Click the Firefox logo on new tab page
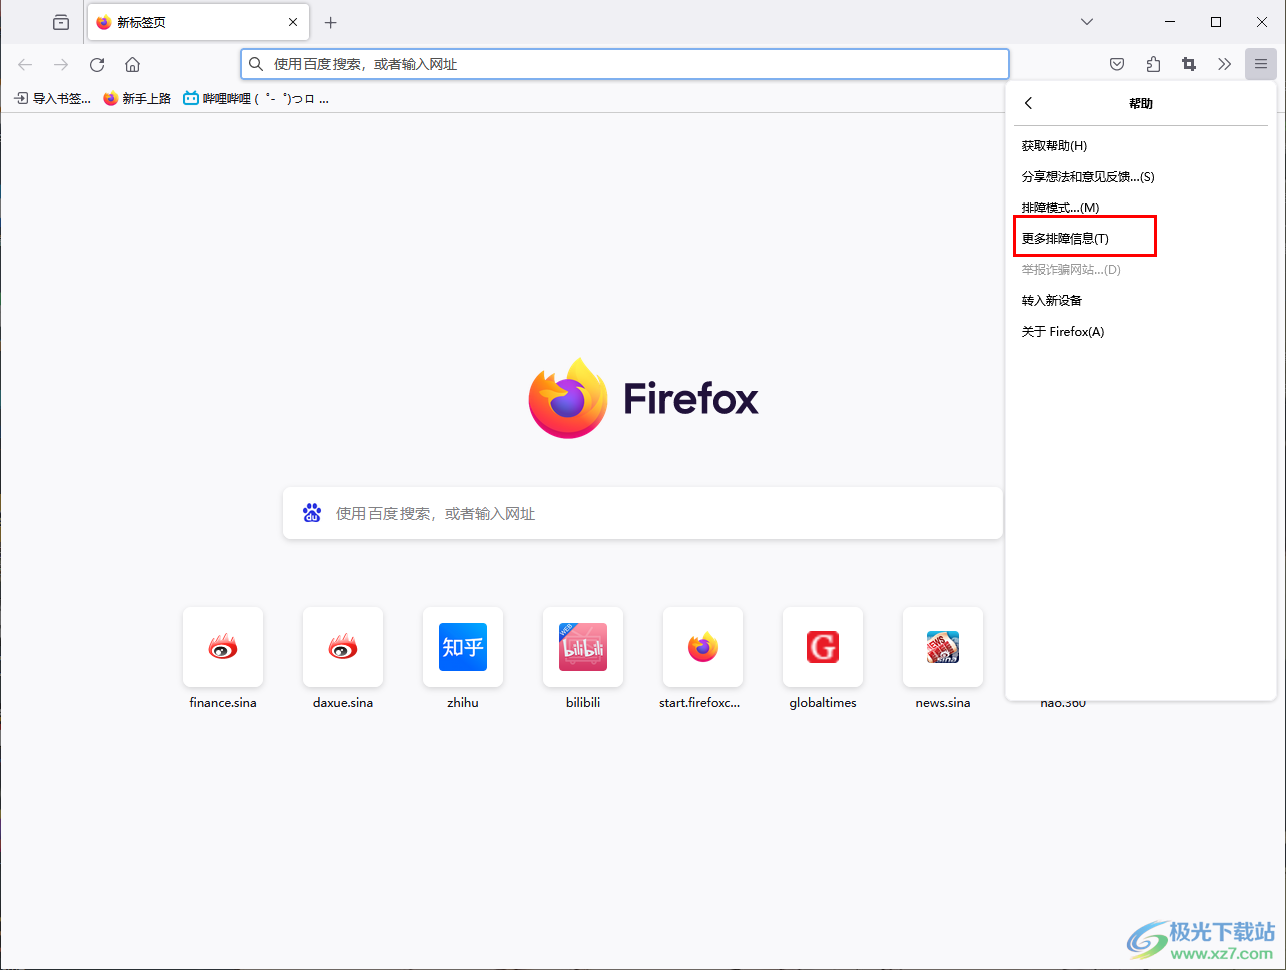Image resolution: width=1286 pixels, height=970 pixels. [643, 398]
